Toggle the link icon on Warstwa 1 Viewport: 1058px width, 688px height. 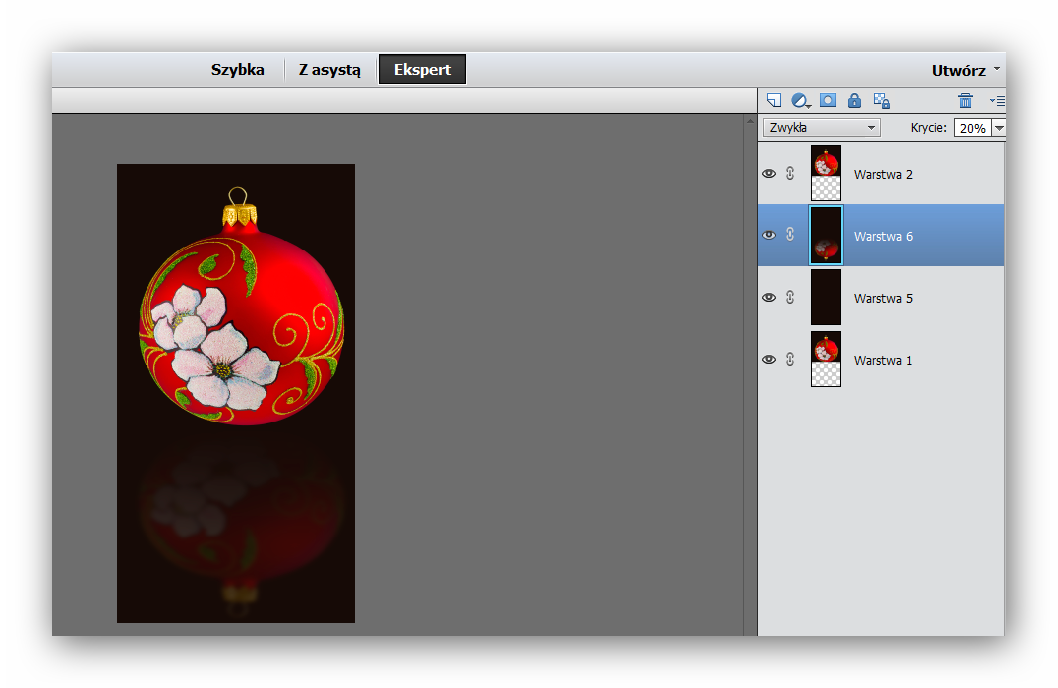pos(790,360)
